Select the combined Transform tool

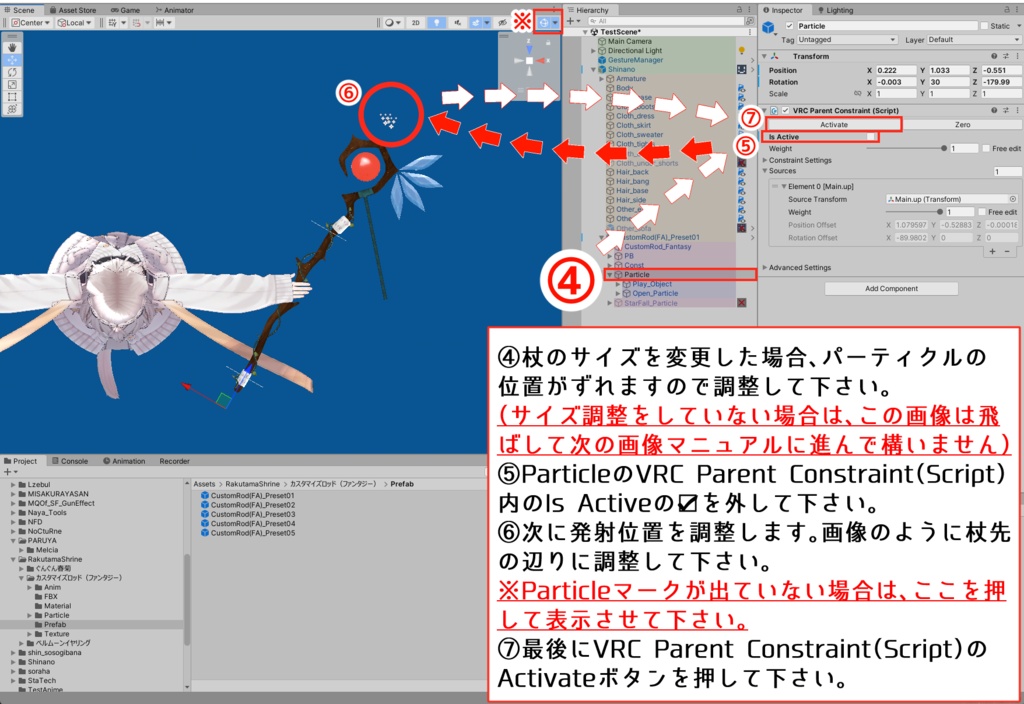12,110
